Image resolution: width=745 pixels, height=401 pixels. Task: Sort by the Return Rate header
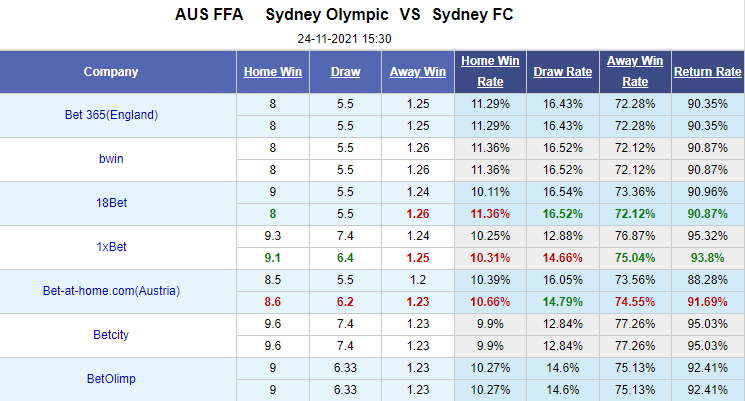click(707, 72)
